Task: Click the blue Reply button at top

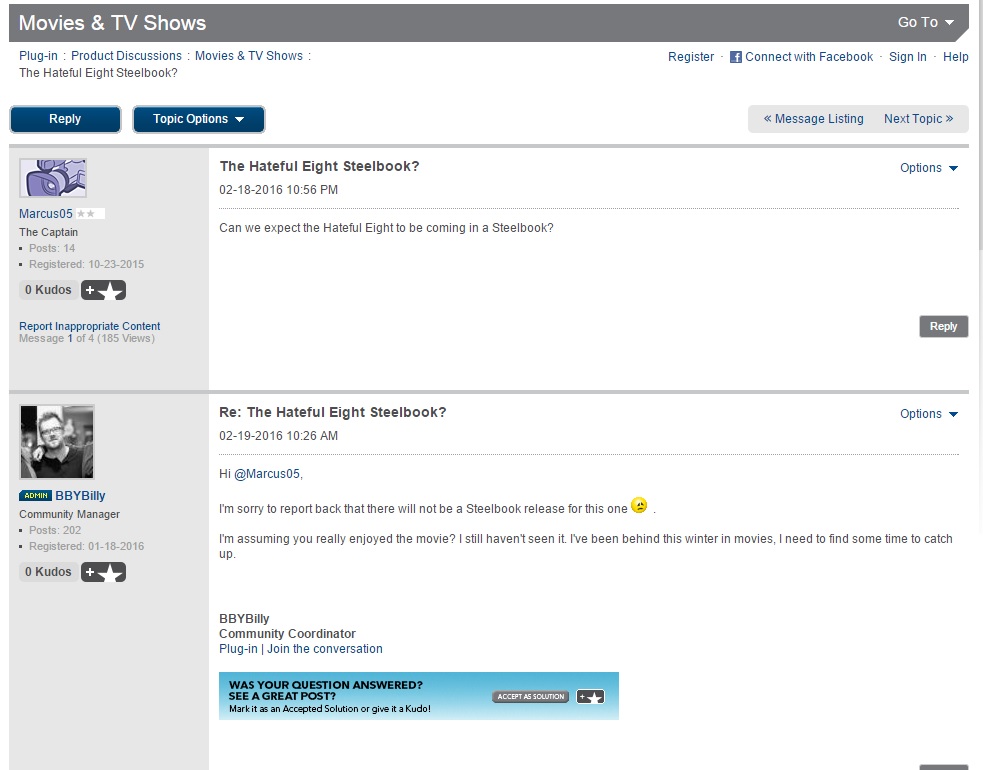Action: pyautogui.click(x=65, y=119)
